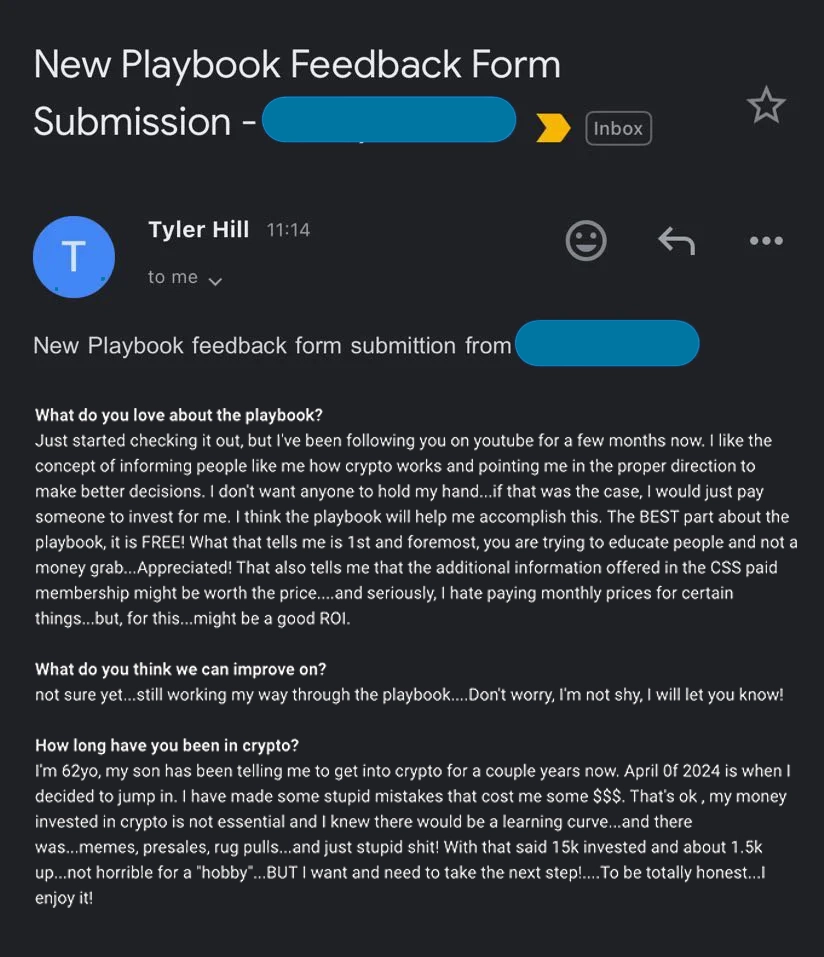Click the answer starting "not sure yet"
This screenshot has width=824, height=957.
click(409, 694)
